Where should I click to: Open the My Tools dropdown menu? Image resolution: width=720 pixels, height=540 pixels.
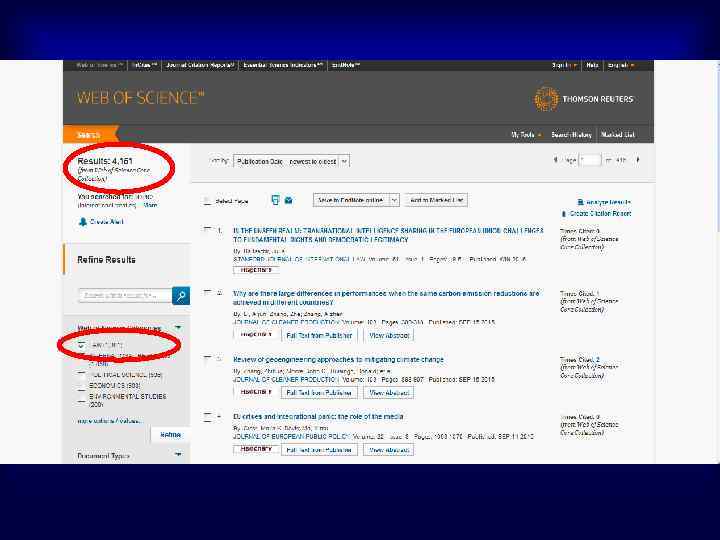[526, 135]
